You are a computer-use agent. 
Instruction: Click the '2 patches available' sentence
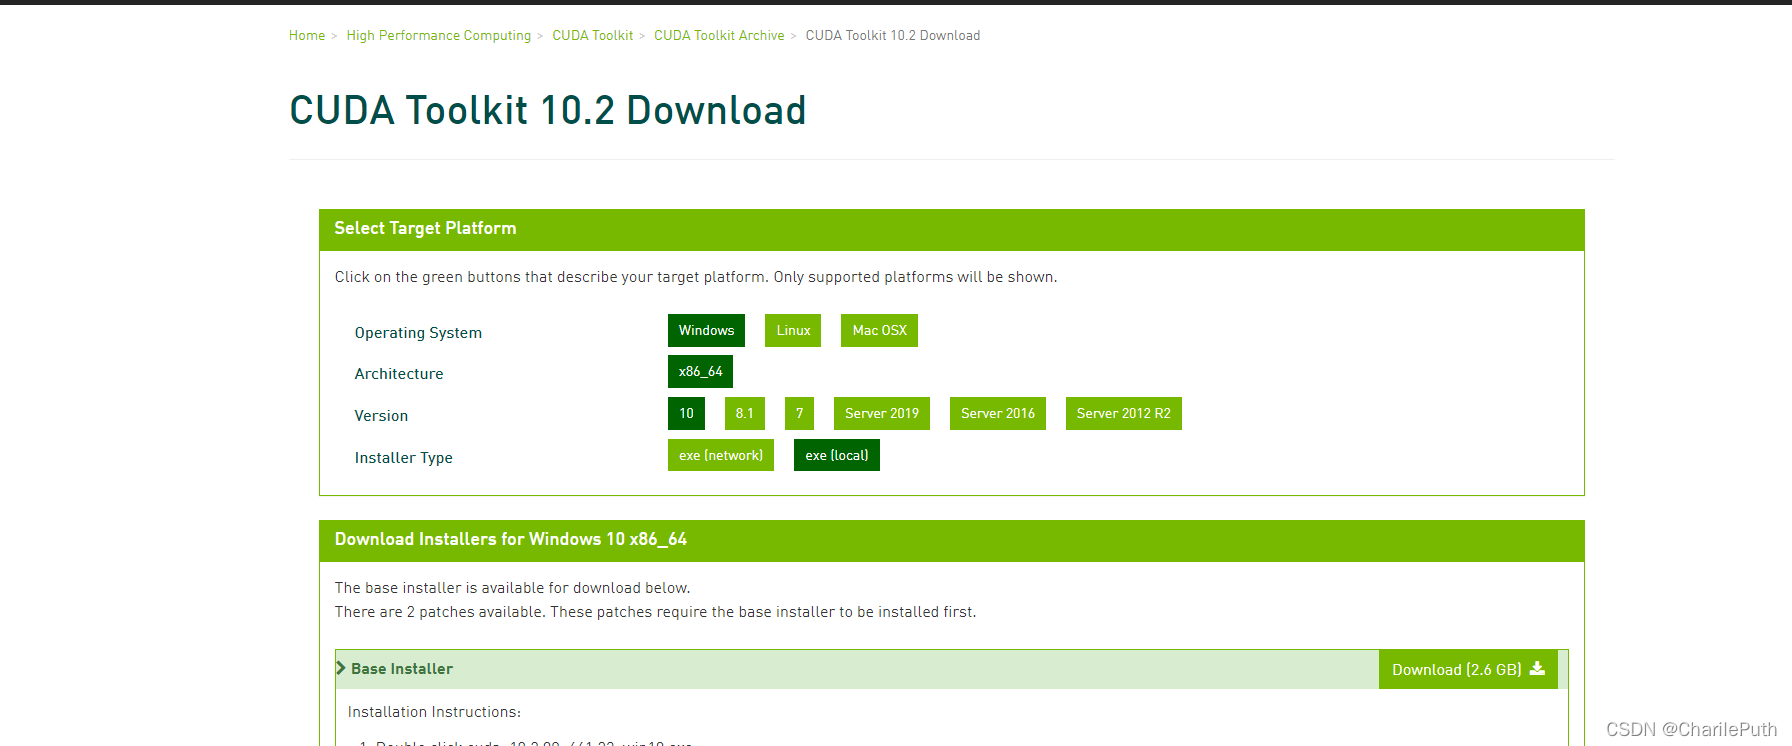655,612
